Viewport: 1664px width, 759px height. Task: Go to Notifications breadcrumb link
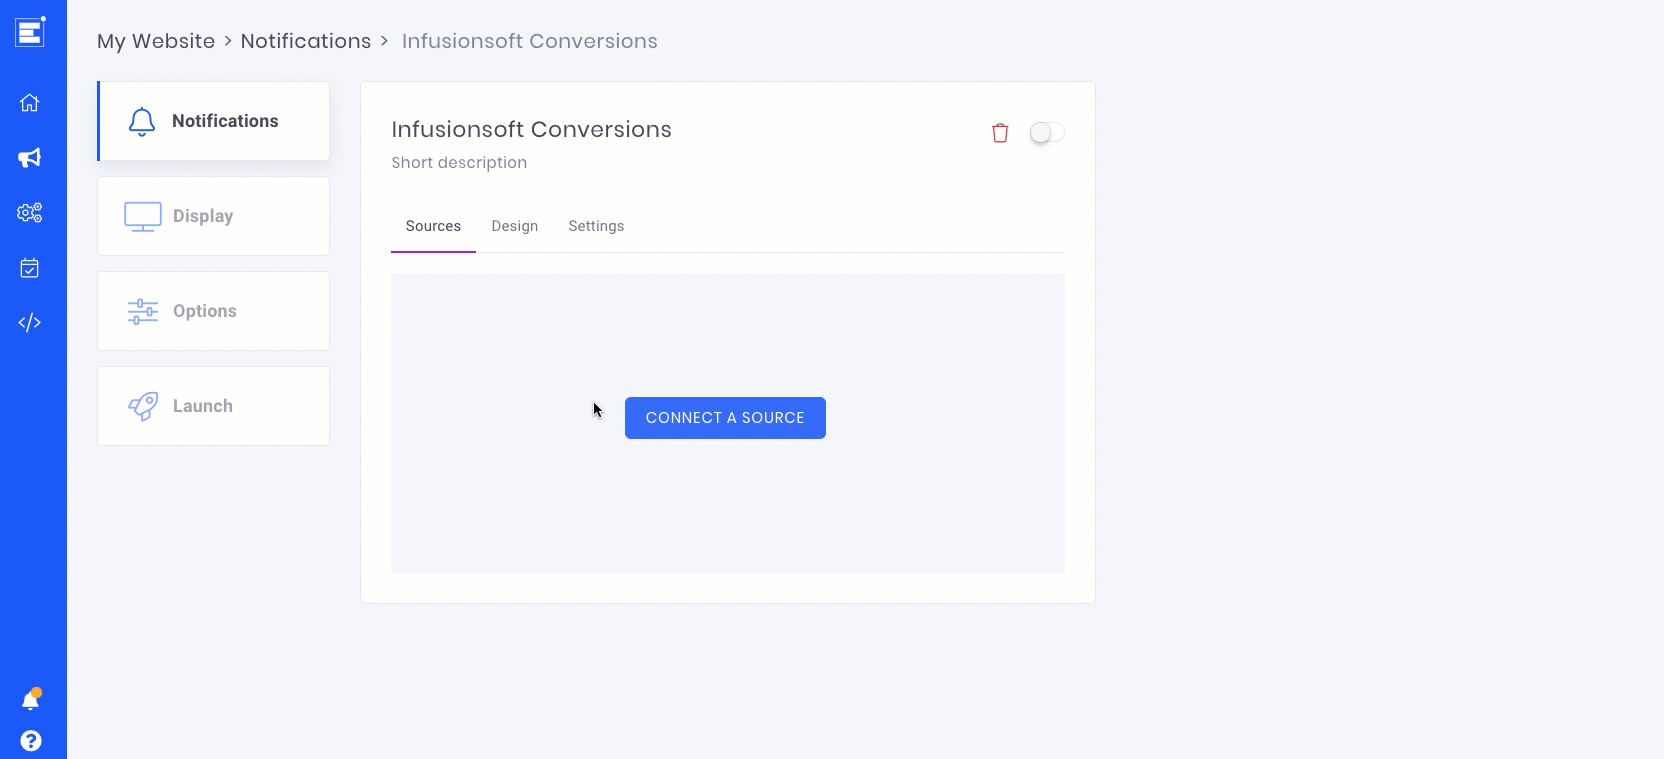(x=306, y=41)
